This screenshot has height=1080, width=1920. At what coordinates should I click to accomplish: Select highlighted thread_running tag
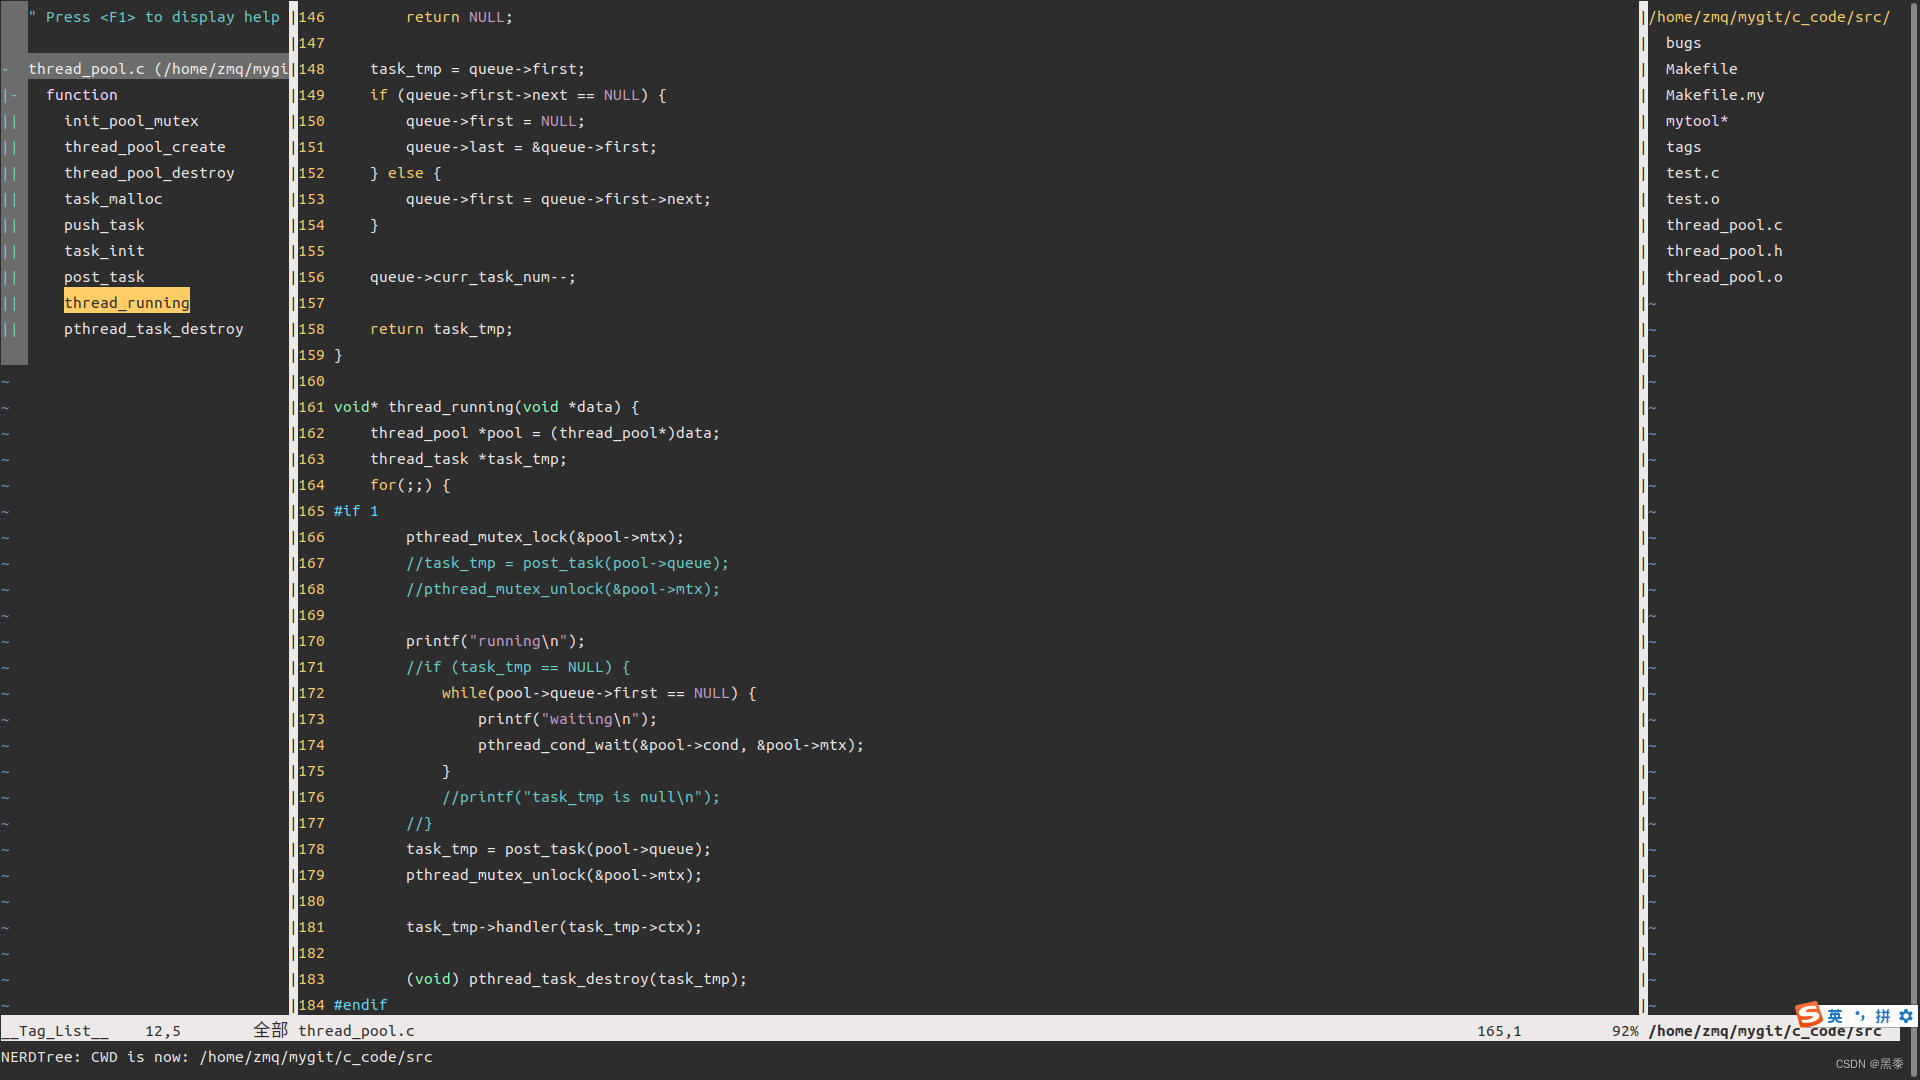[x=126, y=302]
